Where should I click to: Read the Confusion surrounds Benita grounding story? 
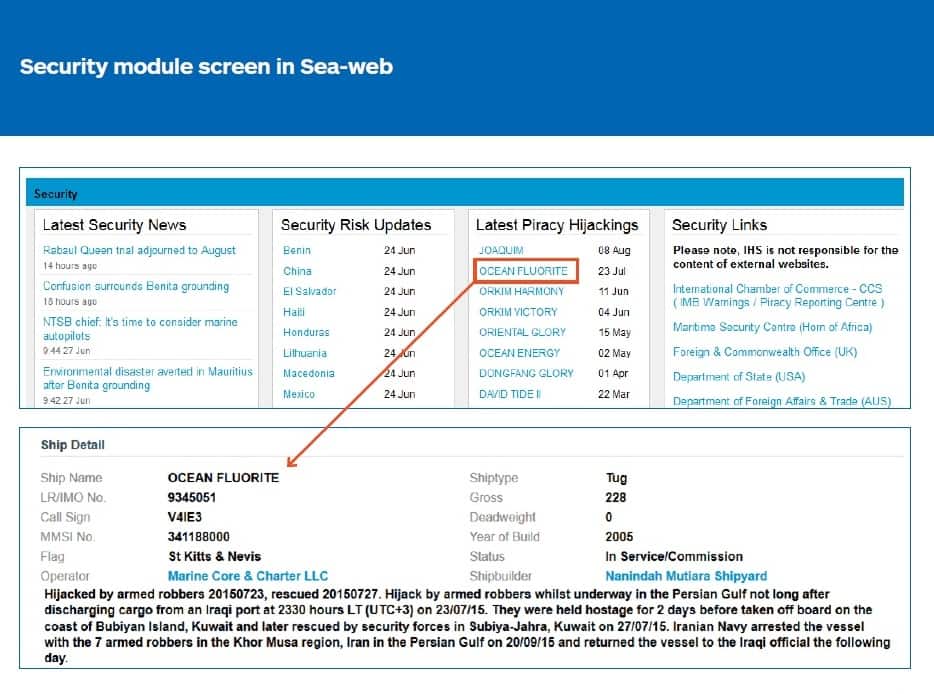[136, 286]
